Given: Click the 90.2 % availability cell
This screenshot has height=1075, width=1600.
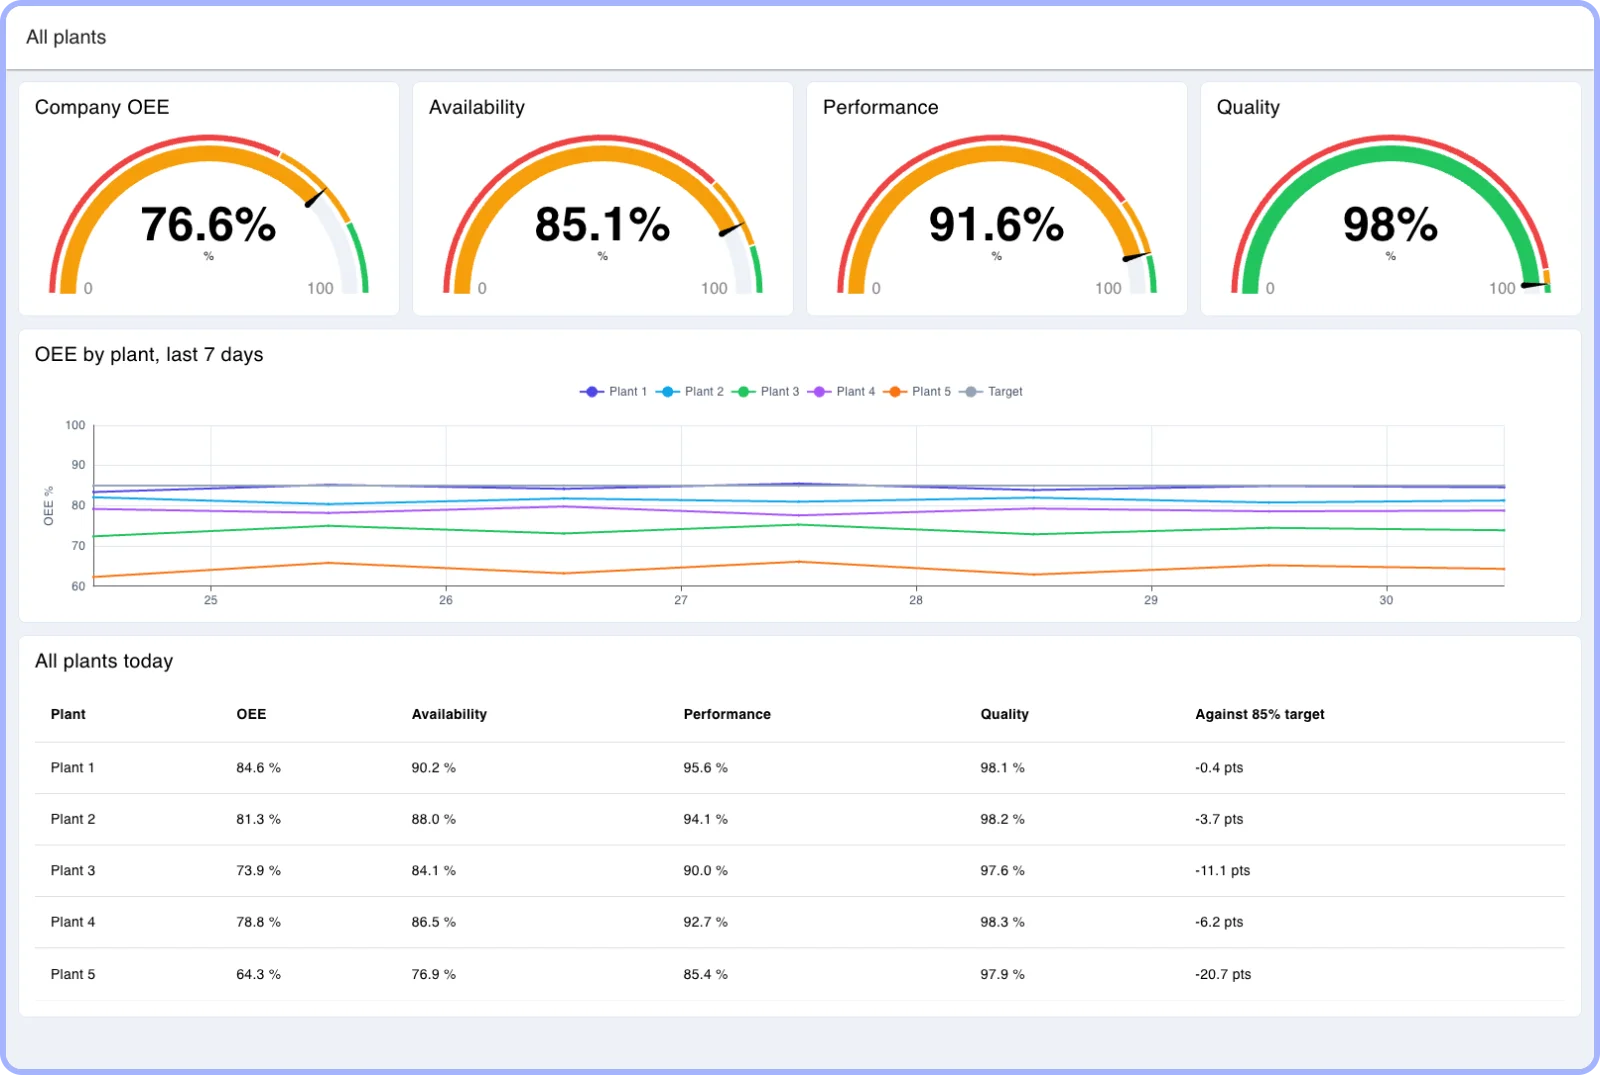Looking at the screenshot, I should pos(433,768).
